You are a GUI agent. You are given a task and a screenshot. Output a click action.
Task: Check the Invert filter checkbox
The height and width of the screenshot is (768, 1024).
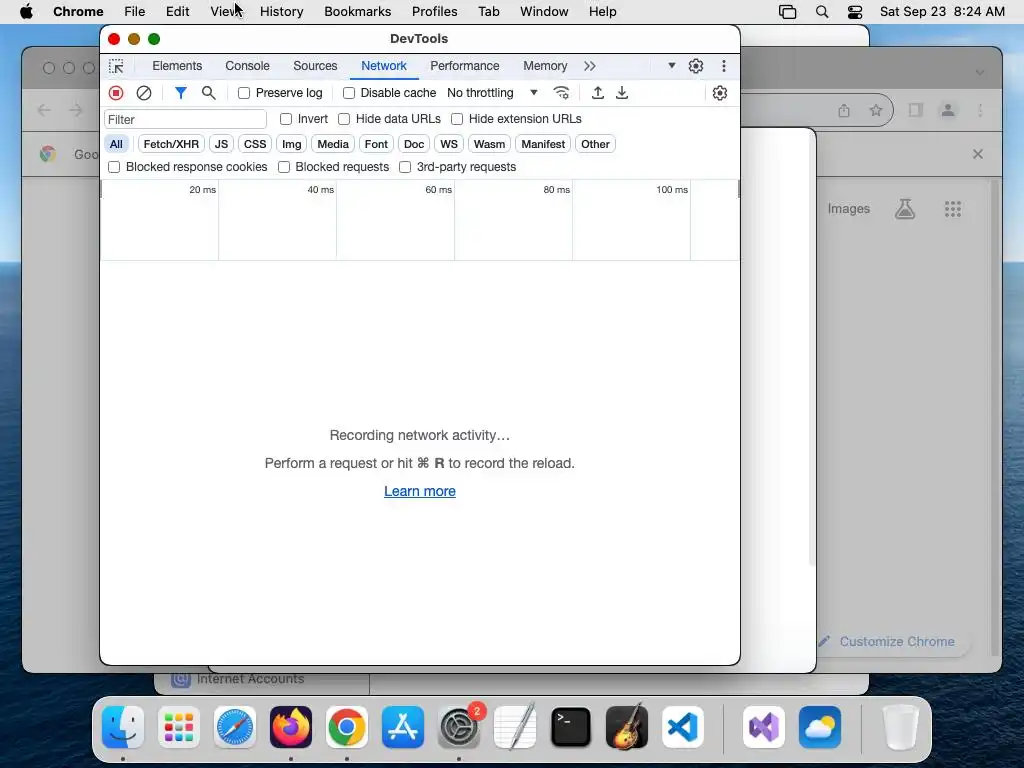(285, 119)
